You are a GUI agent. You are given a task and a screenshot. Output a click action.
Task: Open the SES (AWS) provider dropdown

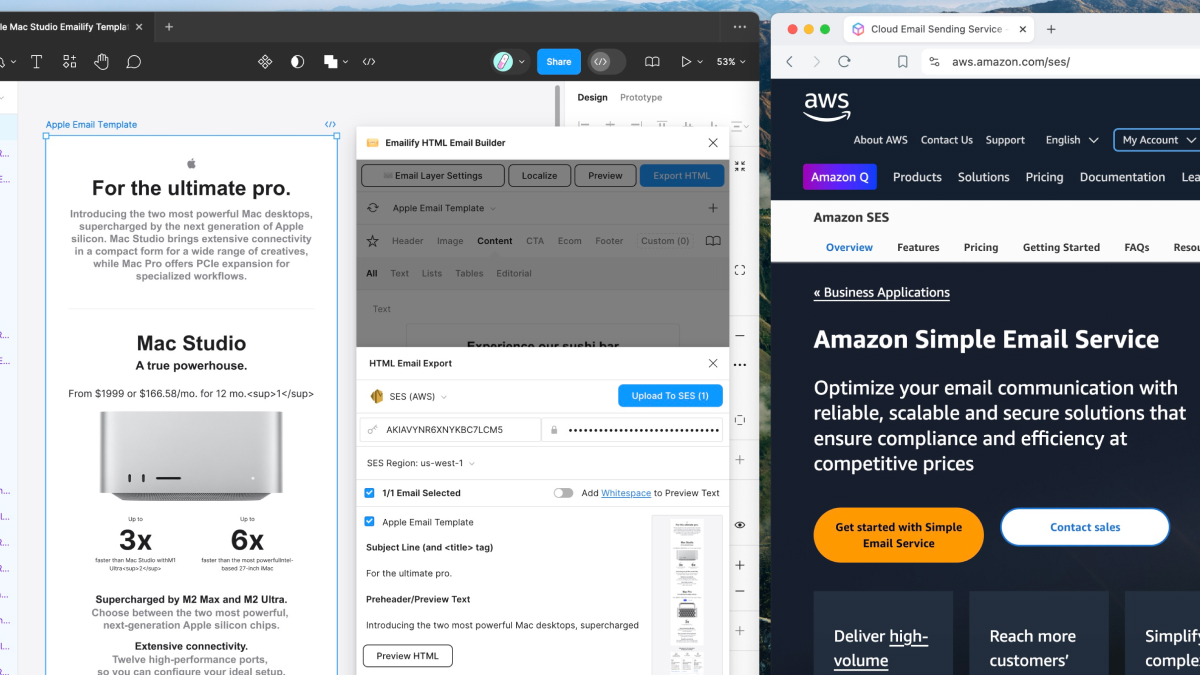[410, 396]
